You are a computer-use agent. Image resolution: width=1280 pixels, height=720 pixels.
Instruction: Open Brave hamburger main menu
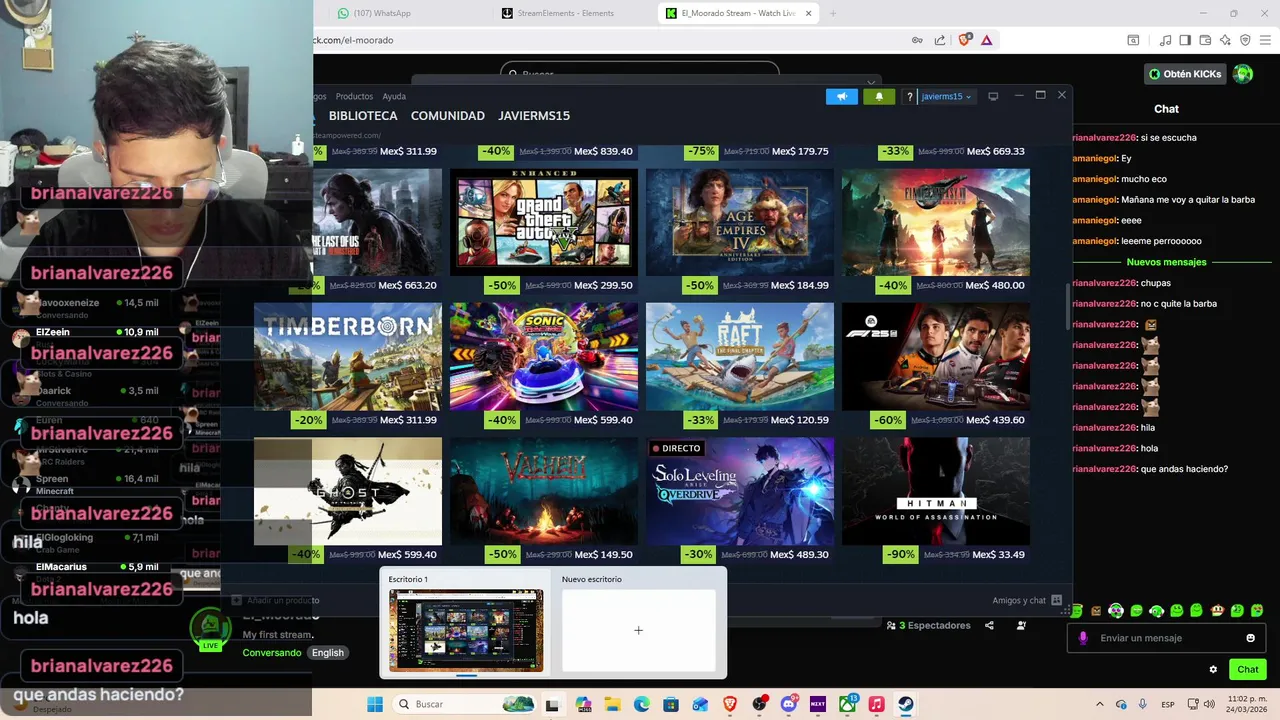coord(1266,40)
